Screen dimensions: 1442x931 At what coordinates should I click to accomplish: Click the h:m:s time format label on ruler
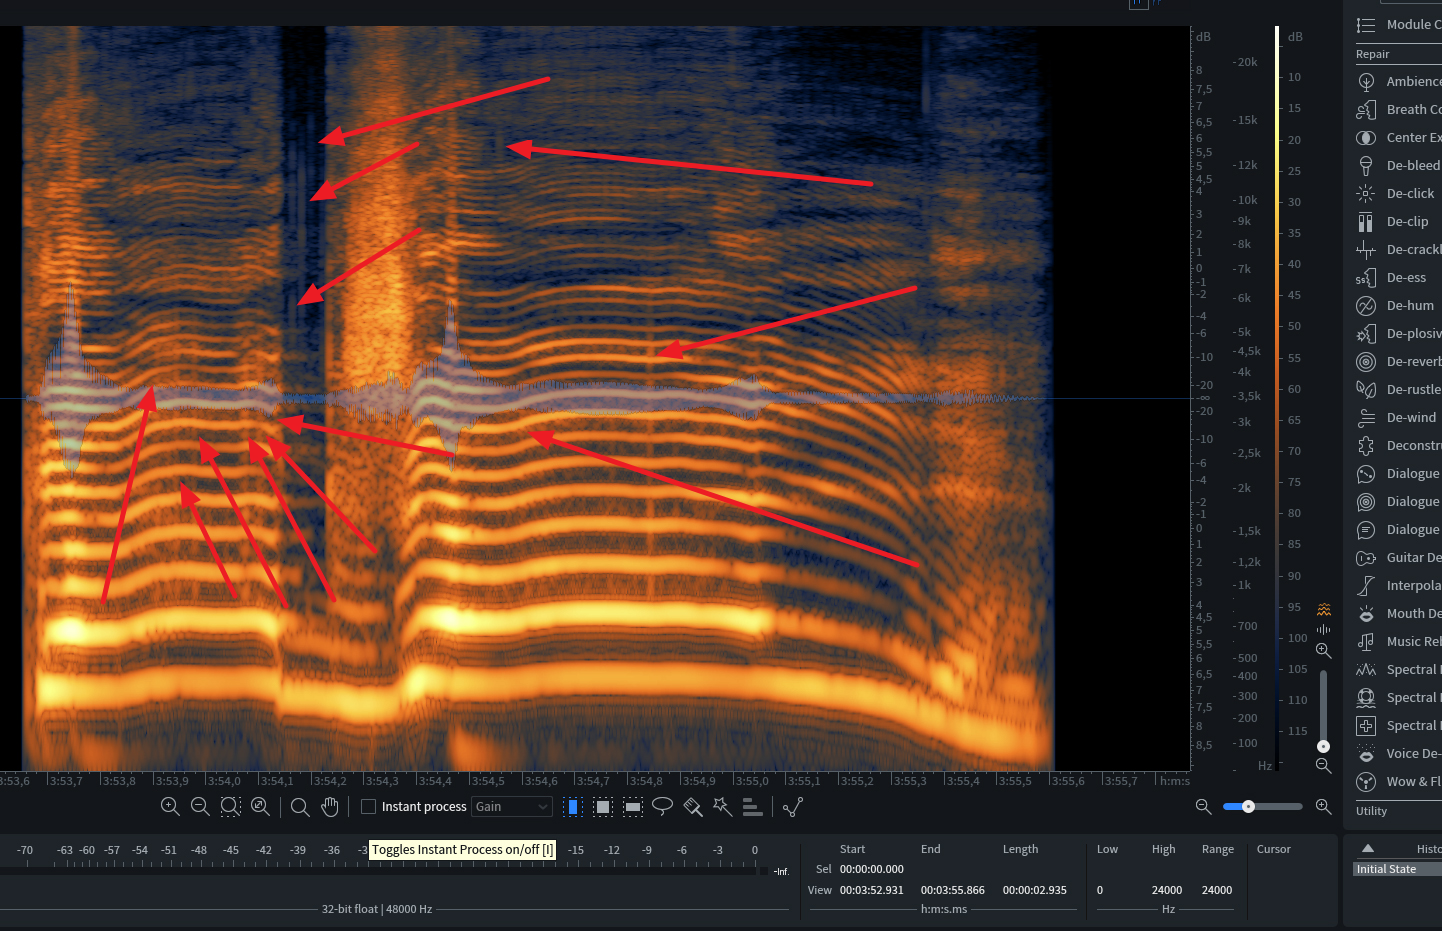1174,781
